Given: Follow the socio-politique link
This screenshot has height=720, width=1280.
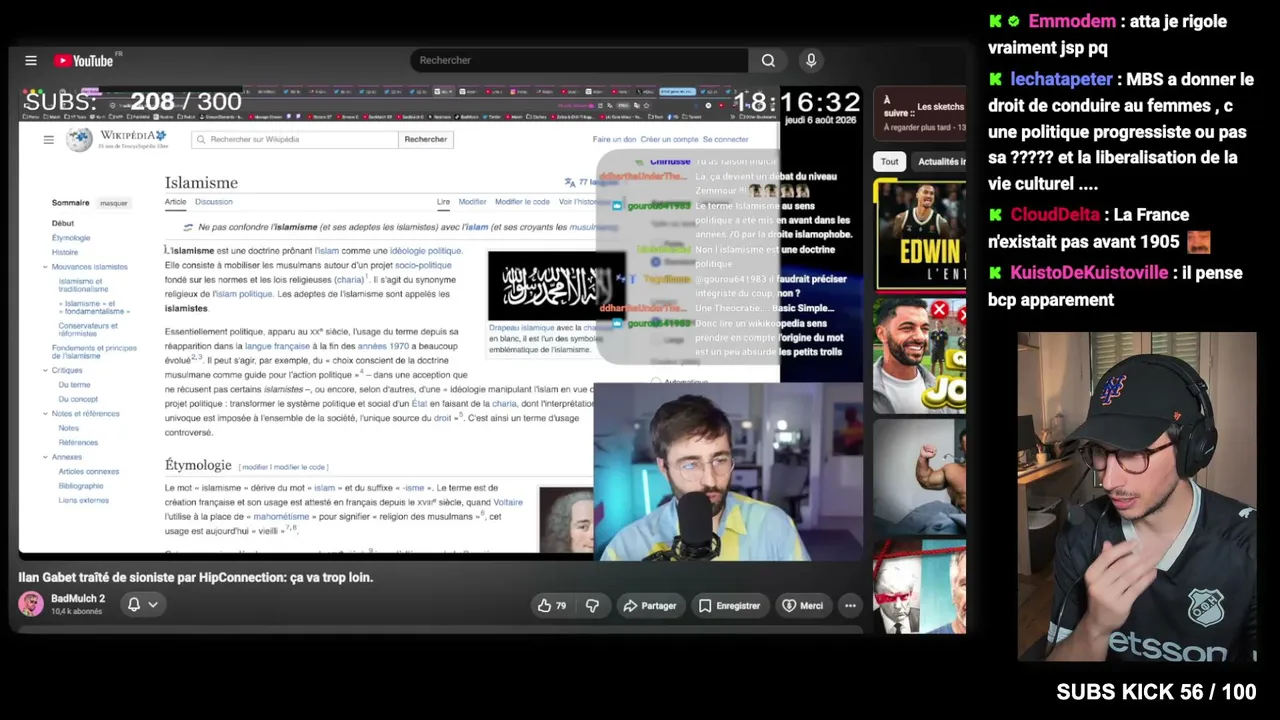Looking at the screenshot, I should 423,265.
